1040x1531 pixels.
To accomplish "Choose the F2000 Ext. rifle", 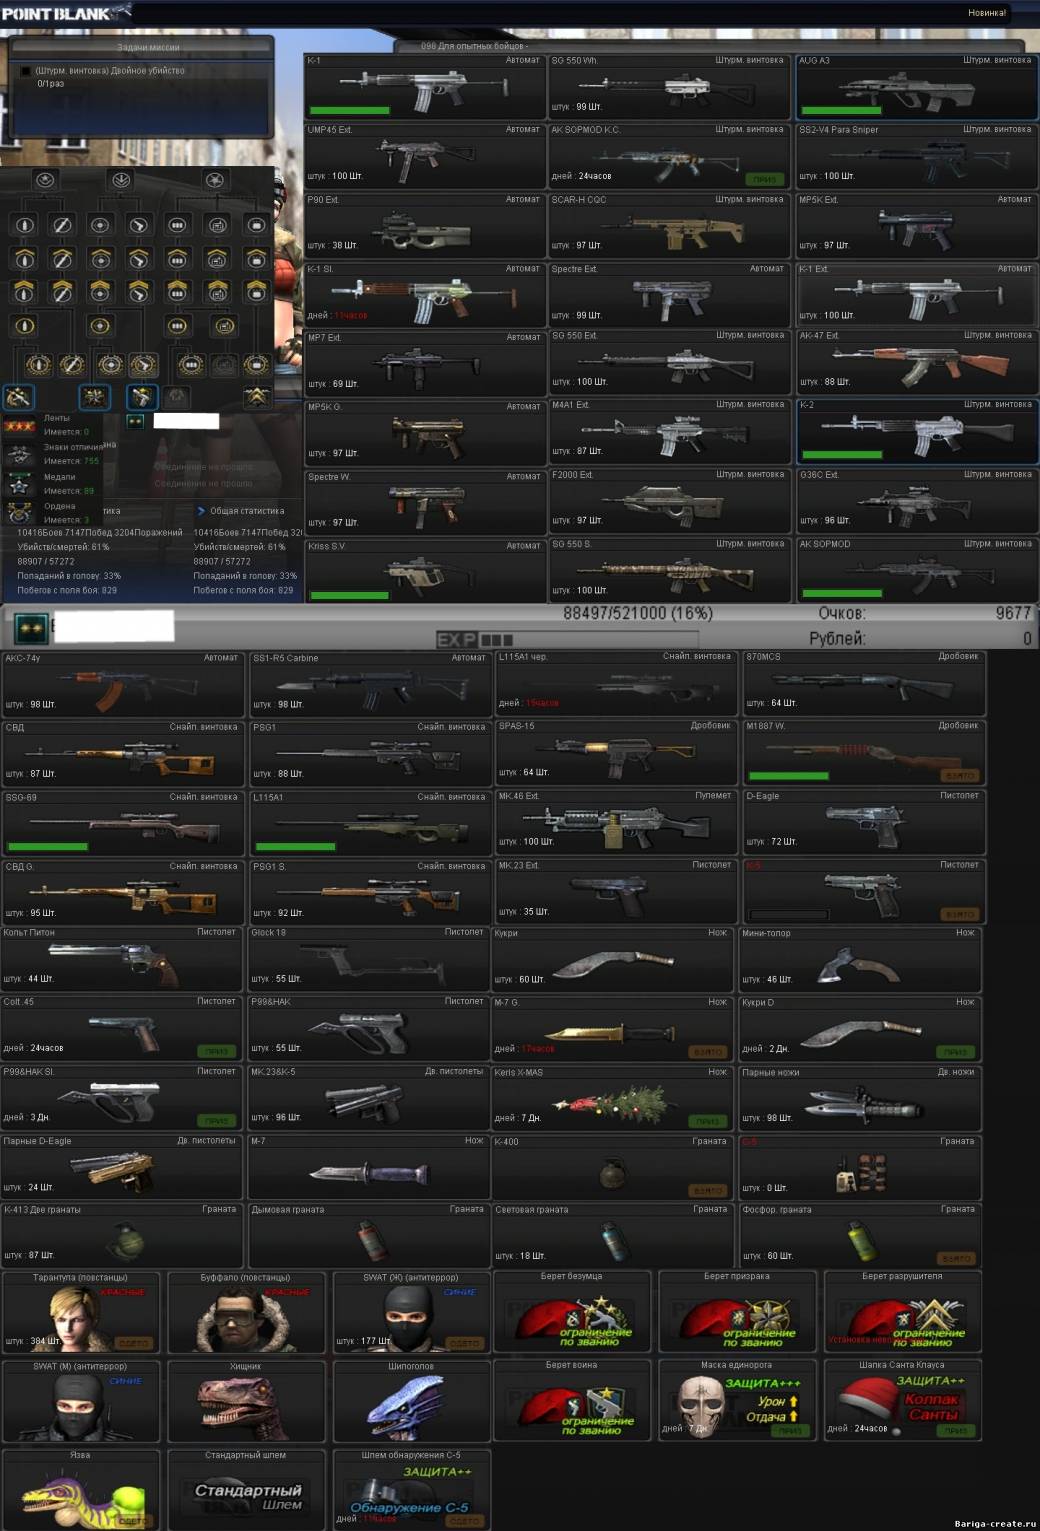I will pos(669,502).
